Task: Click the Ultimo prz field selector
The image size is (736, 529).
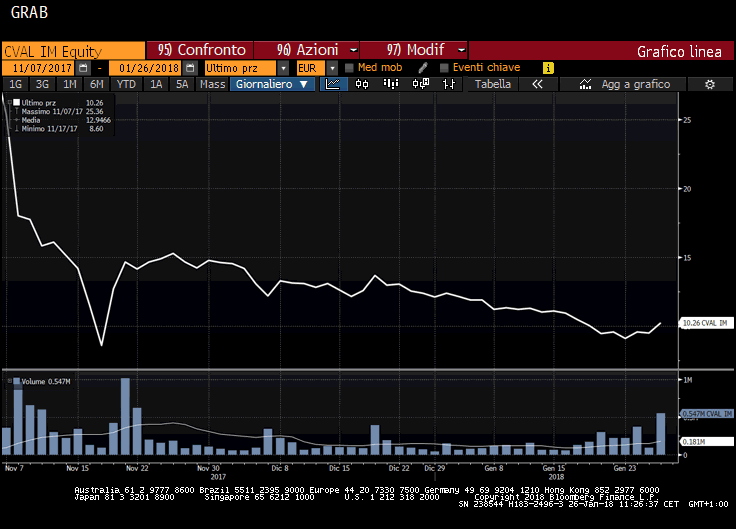Action: [x=241, y=68]
